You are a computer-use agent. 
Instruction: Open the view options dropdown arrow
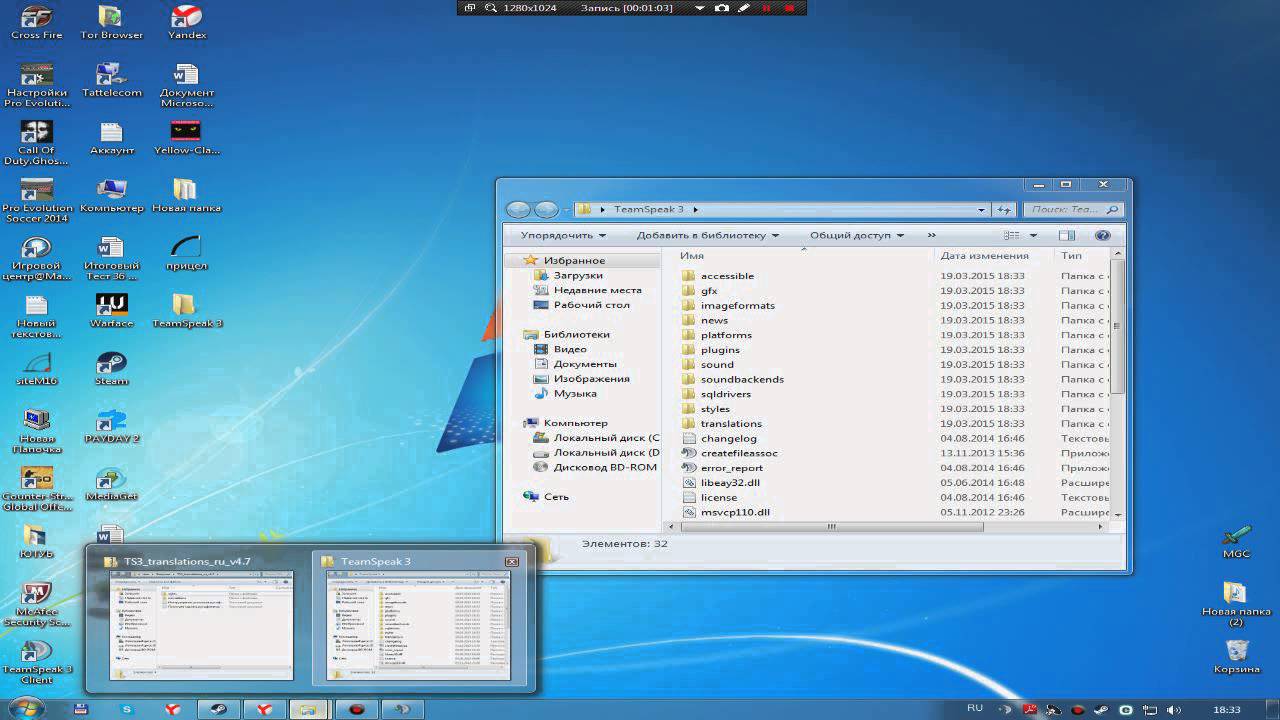(1033, 235)
